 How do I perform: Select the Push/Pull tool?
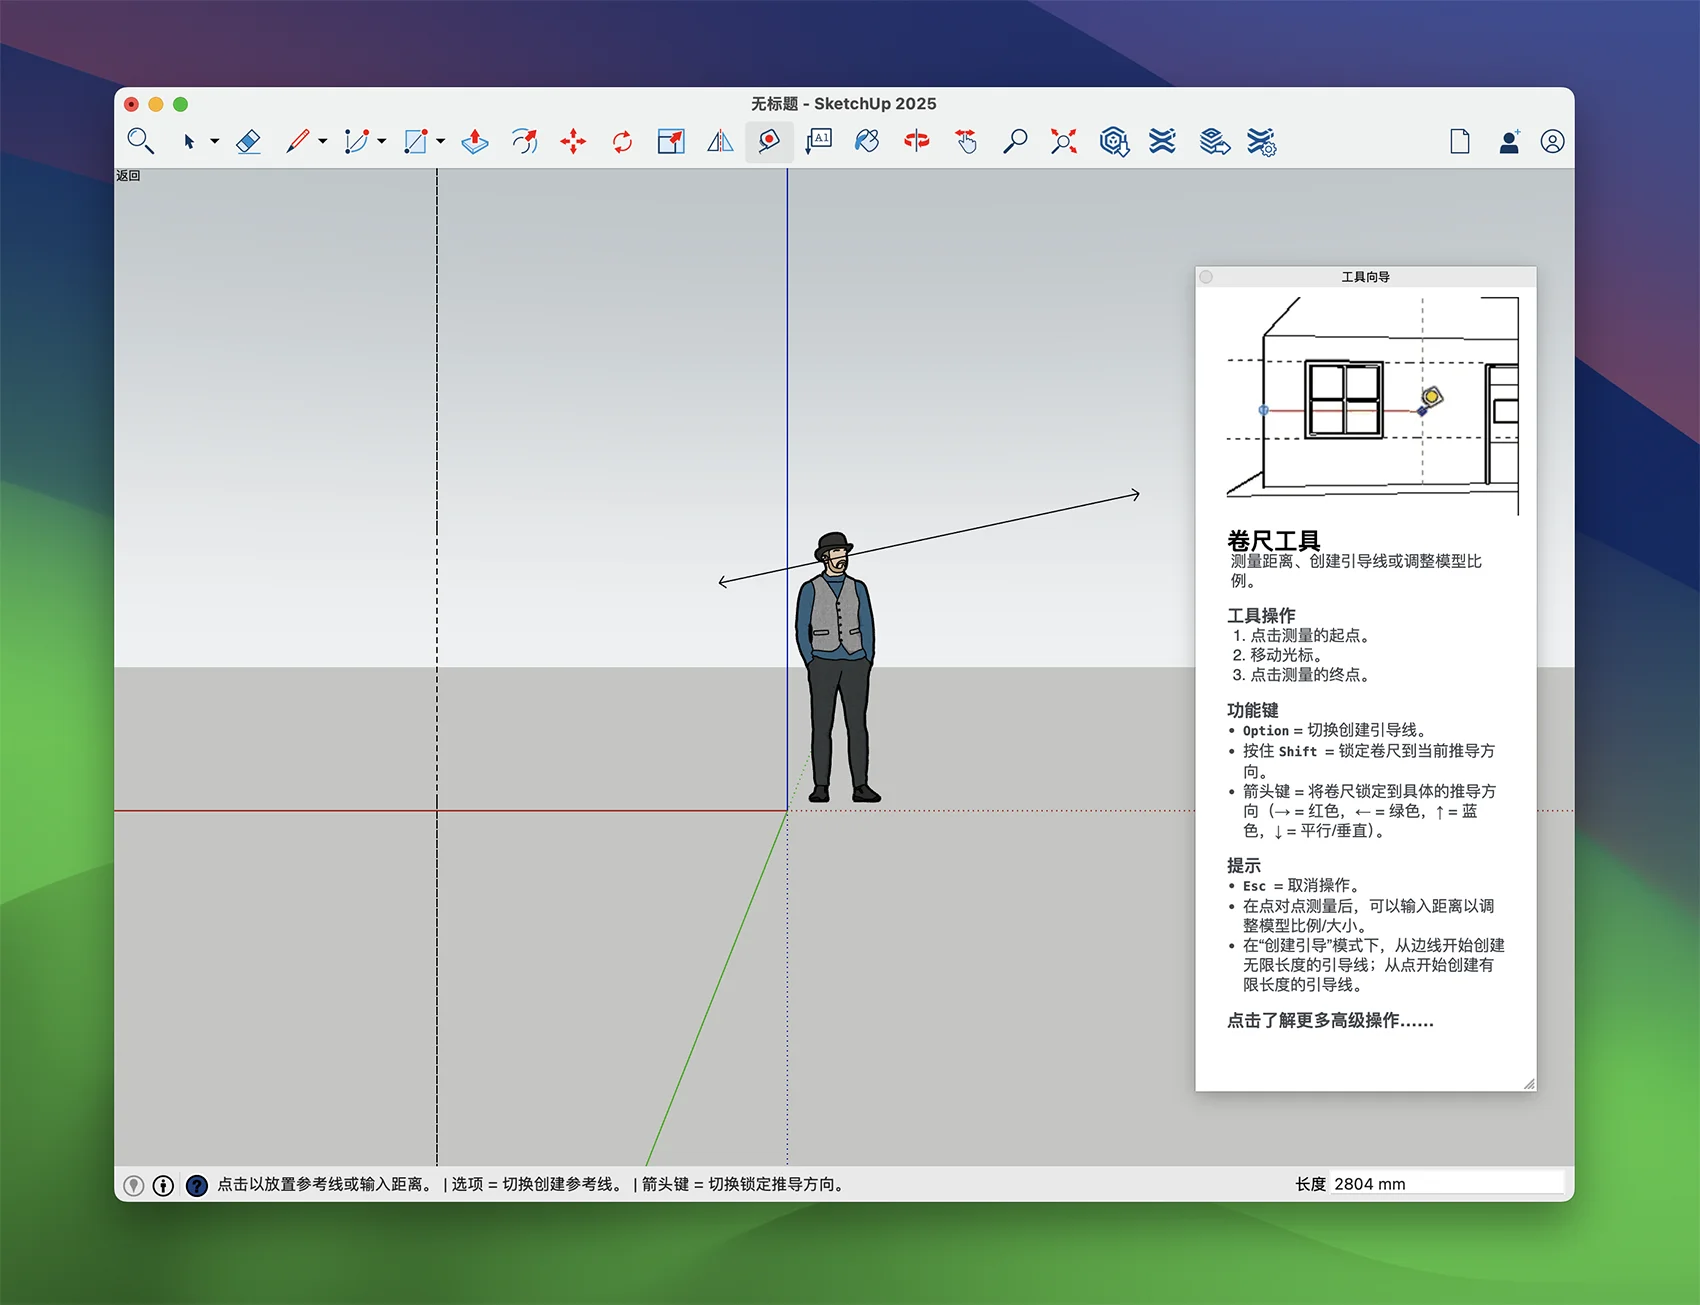pos(475,141)
